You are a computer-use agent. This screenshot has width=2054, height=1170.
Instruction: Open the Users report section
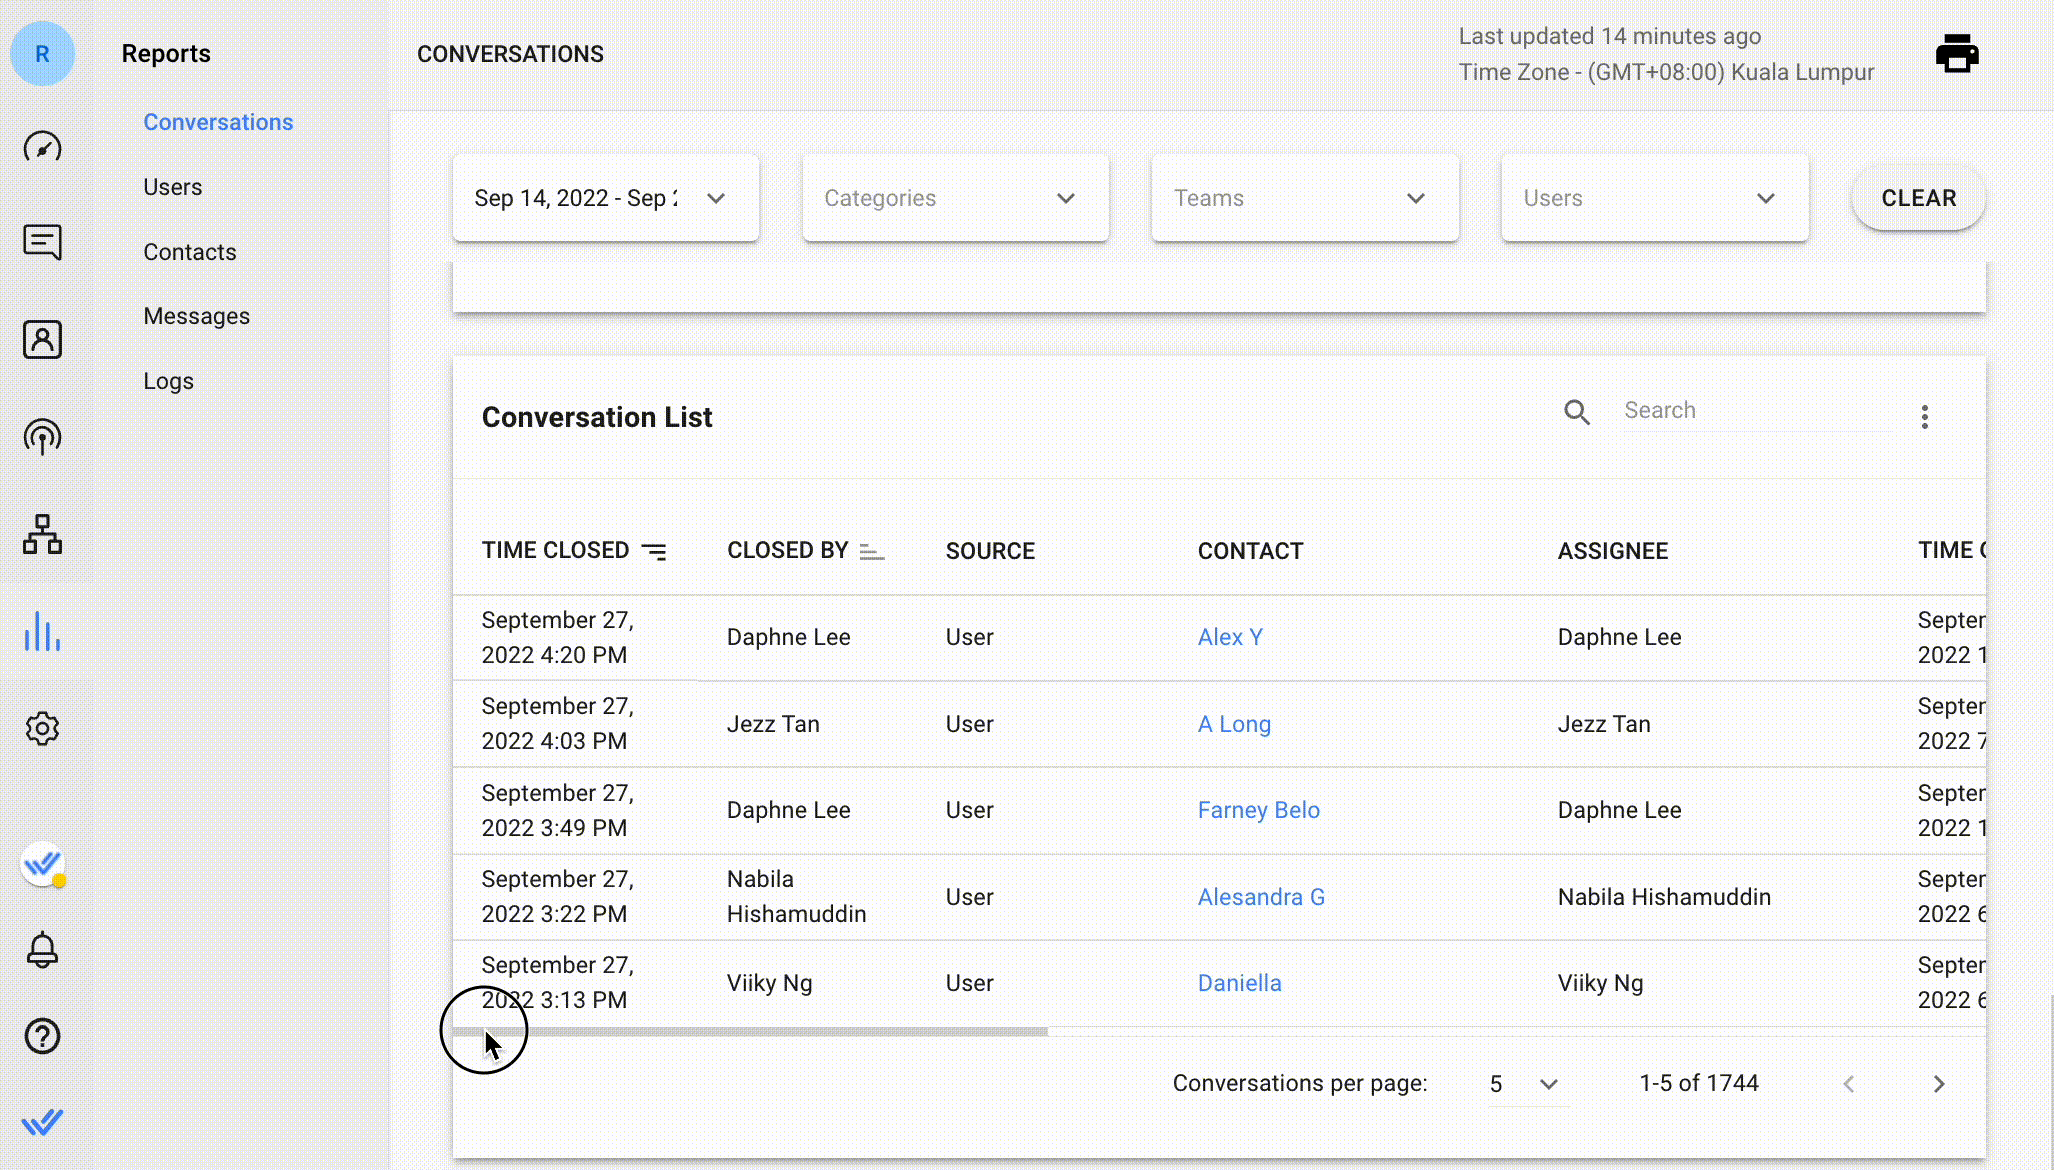(172, 185)
